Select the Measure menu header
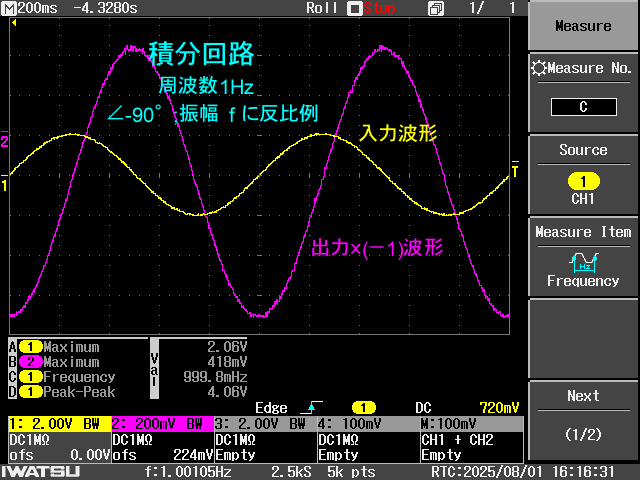Viewport: 640px width, 480px height. [x=583, y=26]
